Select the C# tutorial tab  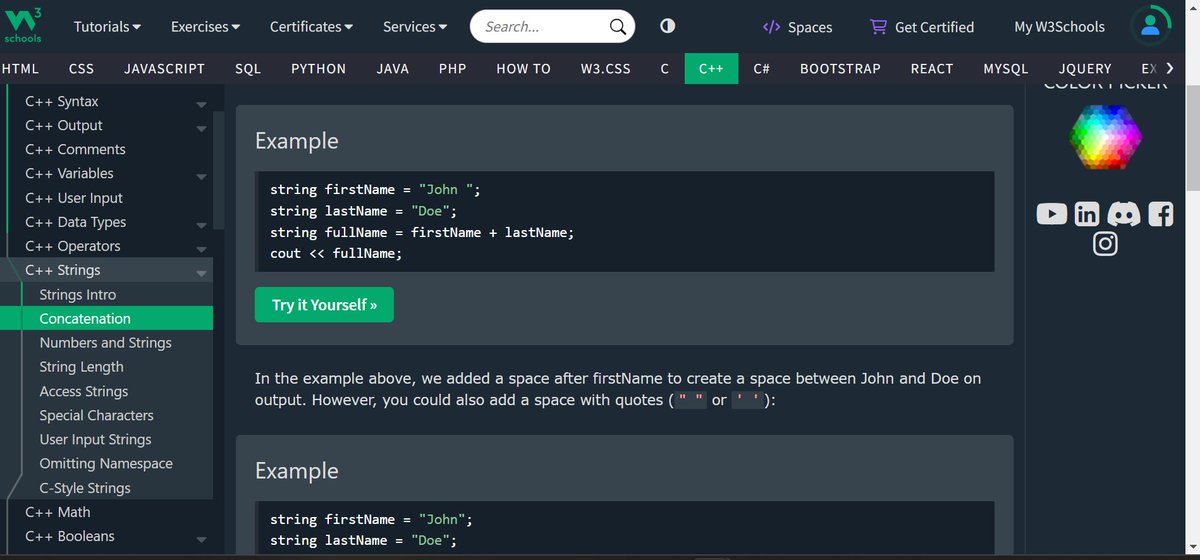tap(761, 68)
